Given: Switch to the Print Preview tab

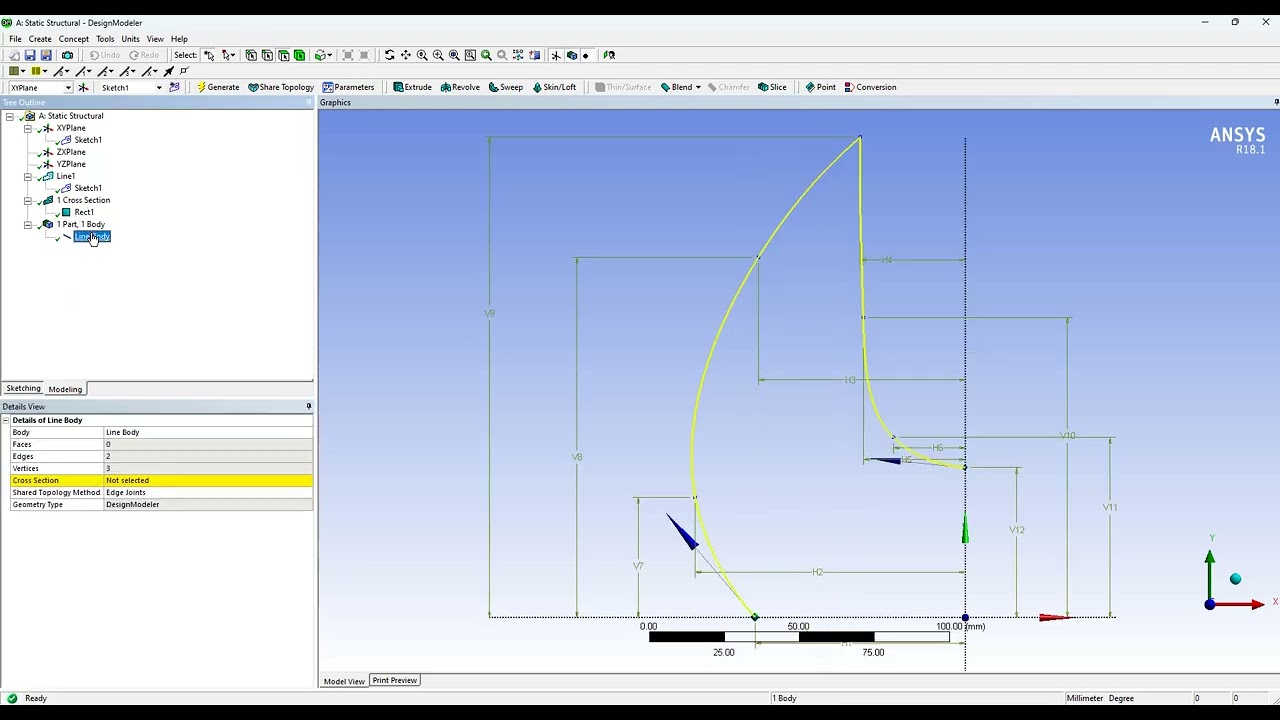Looking at the screenshot, I should click(395, 680).
